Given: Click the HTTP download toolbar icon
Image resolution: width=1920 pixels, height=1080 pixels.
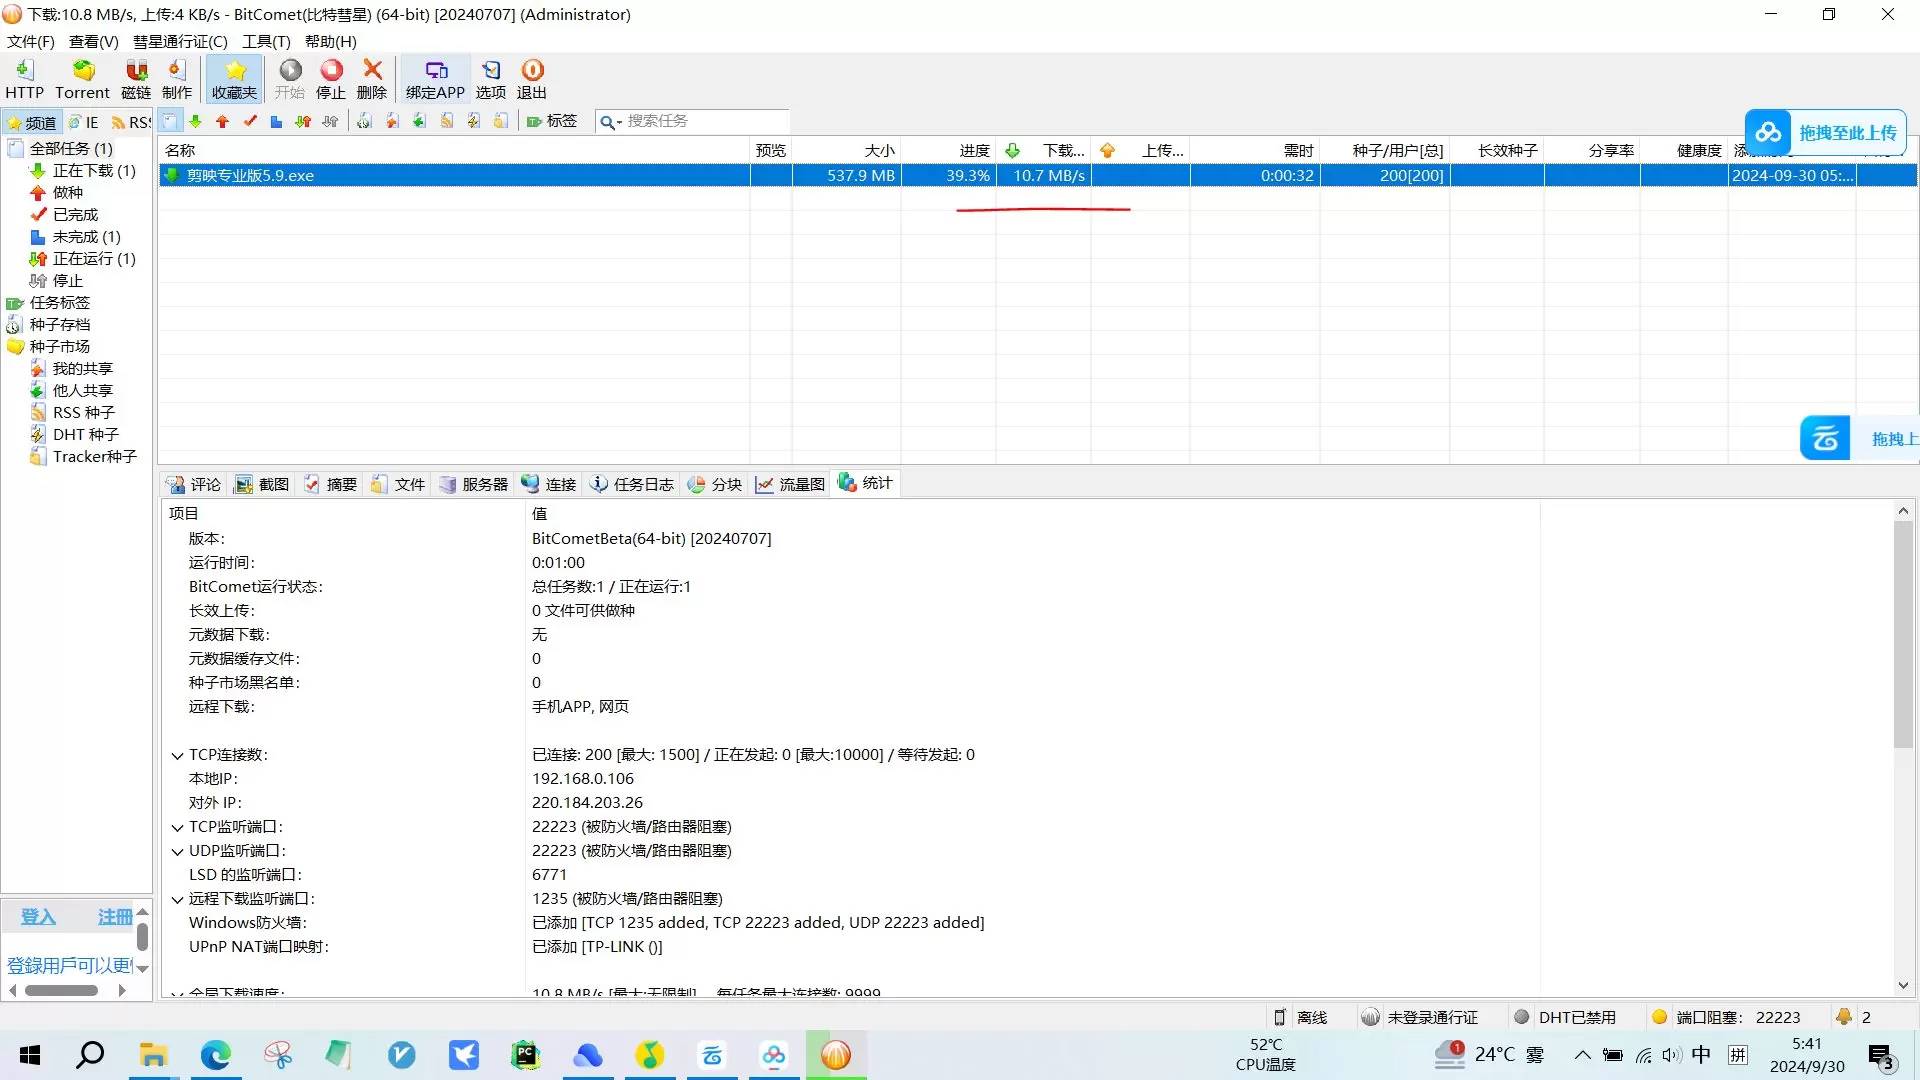Looking at the screenshot, I should click(24, 79).
